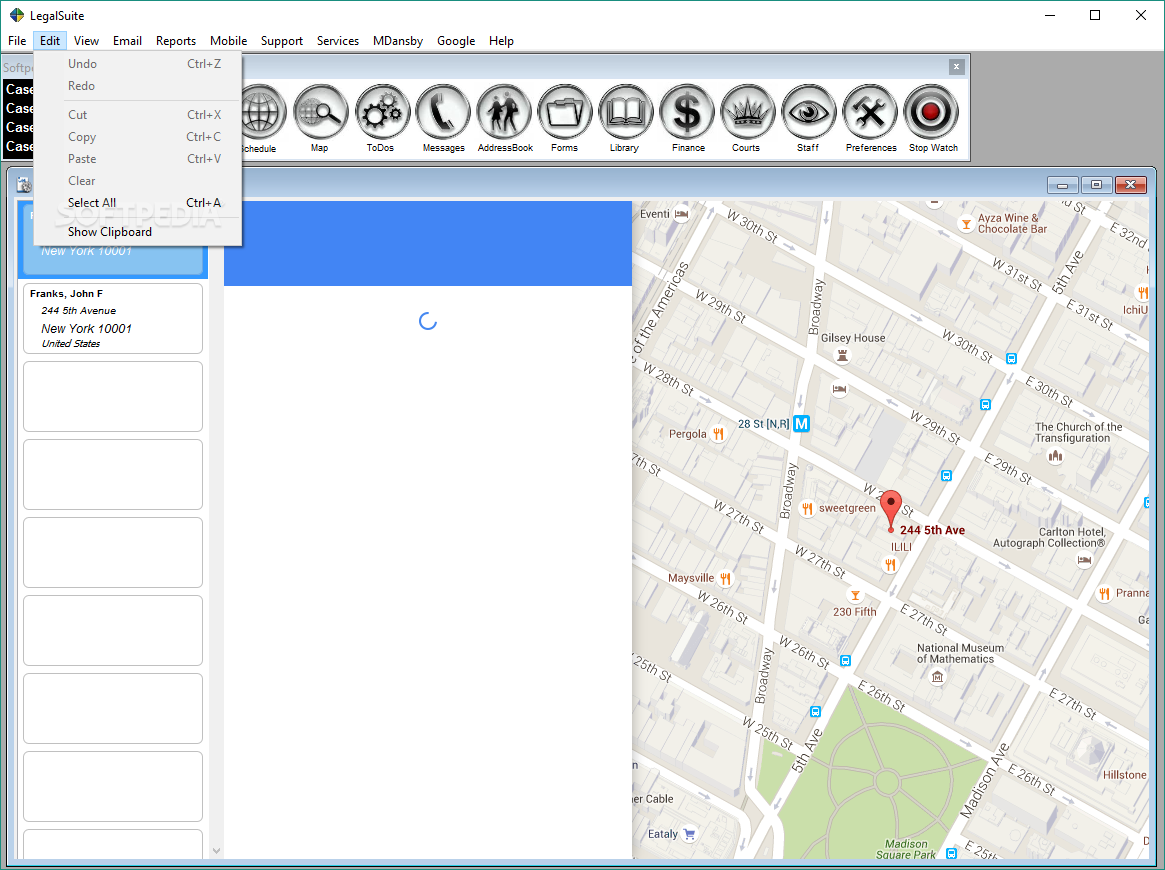The width and height of the screenshot is (1165, 870).
Task: Click the Eataly shopping cart icon
Action: point(689,834)
